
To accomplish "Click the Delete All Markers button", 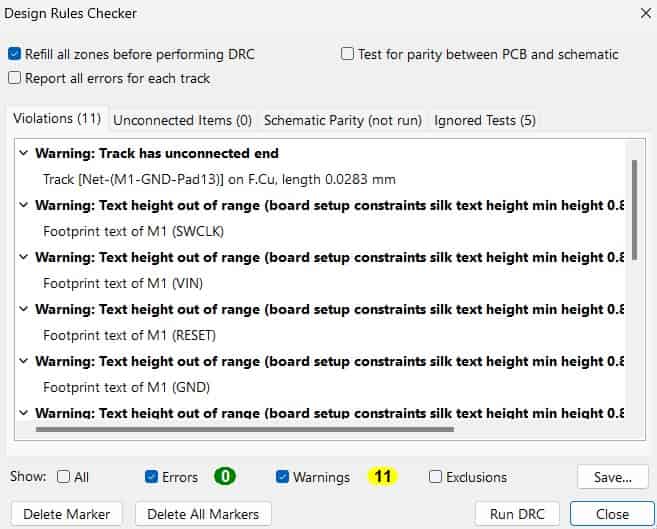I will [203, 514].
